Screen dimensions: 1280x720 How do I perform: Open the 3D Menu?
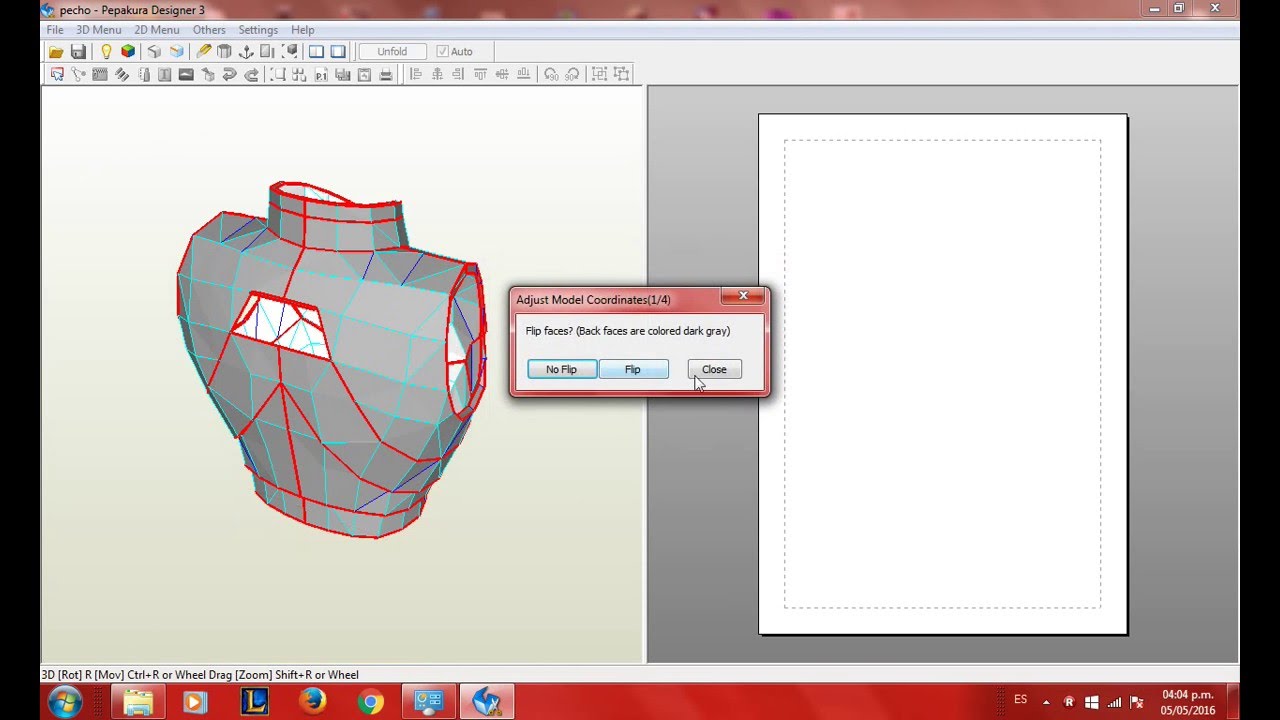[99, 30]
